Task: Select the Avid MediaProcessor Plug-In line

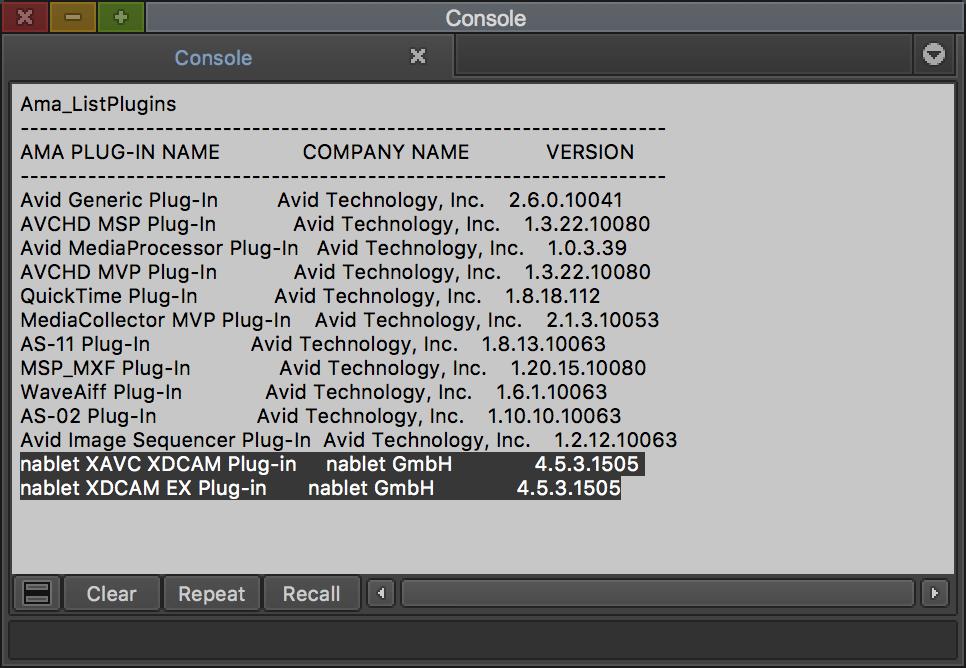Action: (323, 248)
